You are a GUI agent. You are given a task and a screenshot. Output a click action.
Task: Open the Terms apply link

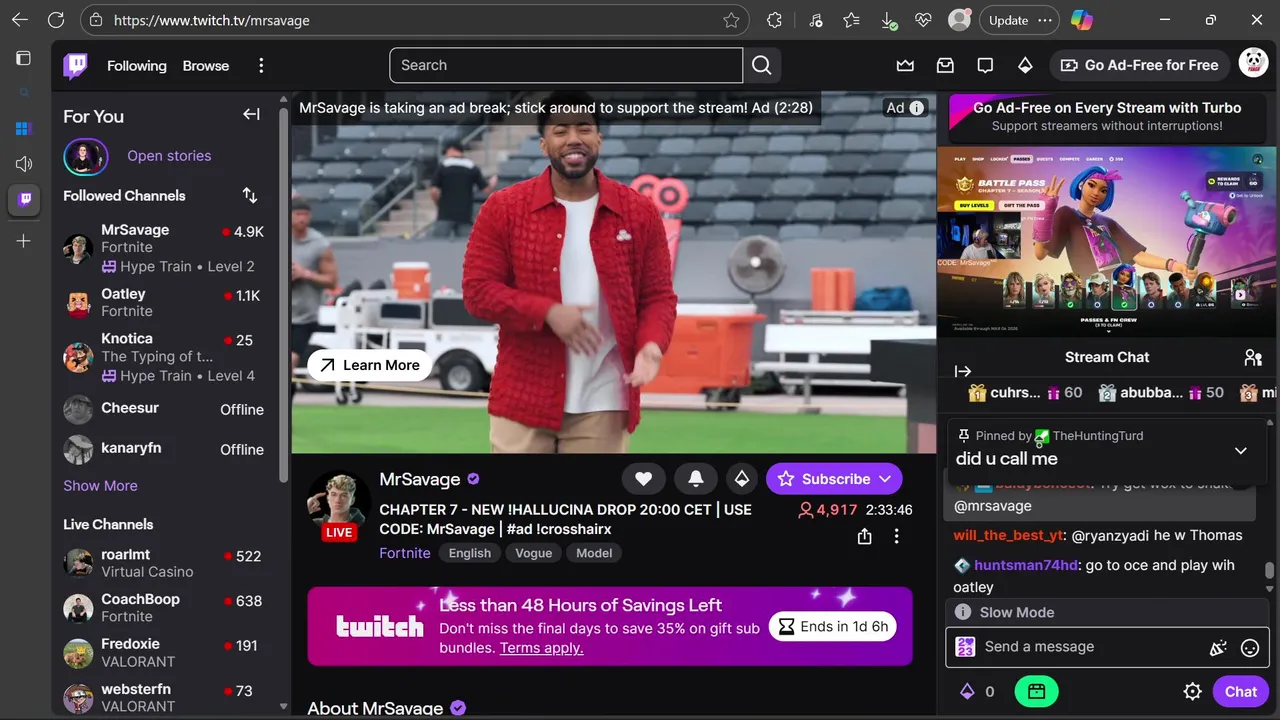541,648
